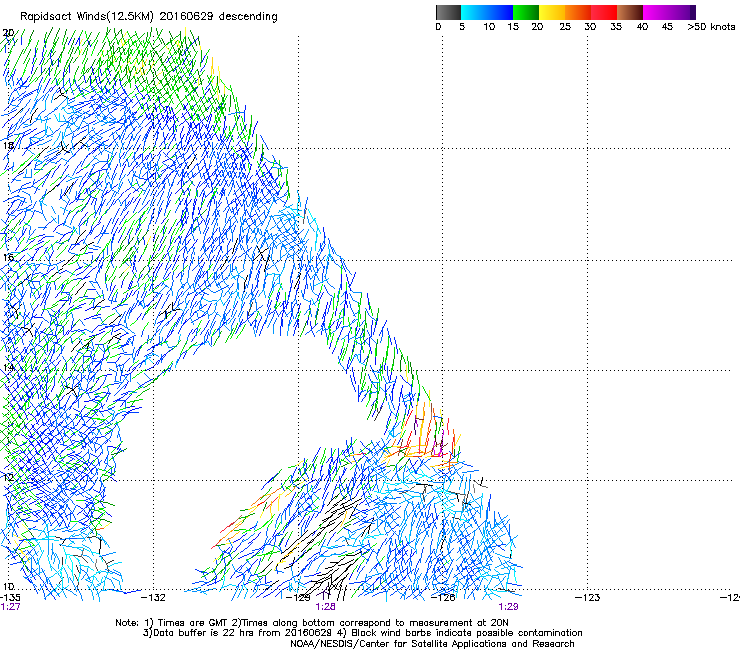740x650 pixels.
Task: Click the longitude label -129
Action: coord(298,598)
